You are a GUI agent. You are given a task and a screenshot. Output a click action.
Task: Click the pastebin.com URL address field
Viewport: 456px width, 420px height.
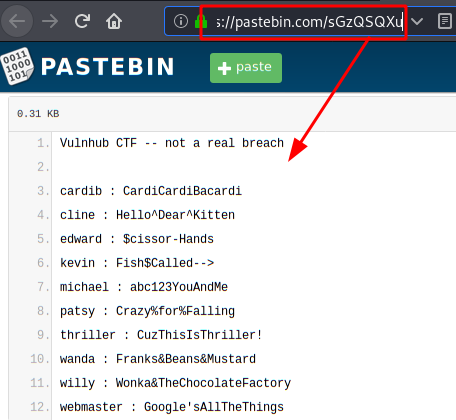309,22
